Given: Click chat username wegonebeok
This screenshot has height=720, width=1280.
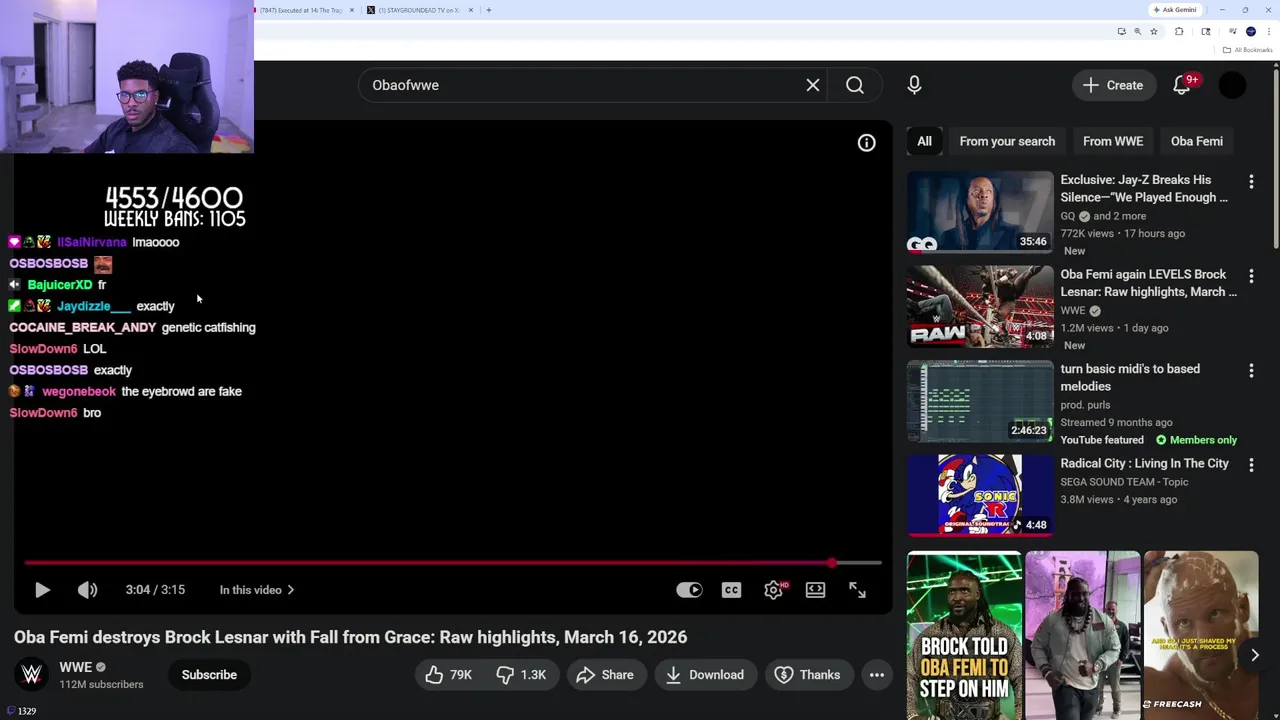Looking at the screenshot, I should (x=79, y=391).
